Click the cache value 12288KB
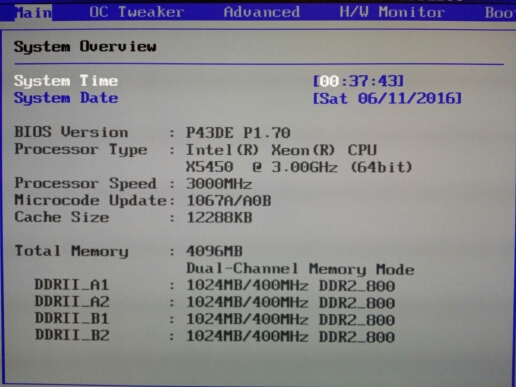Screen dimensions: 516x387 [x=219, y=218]
